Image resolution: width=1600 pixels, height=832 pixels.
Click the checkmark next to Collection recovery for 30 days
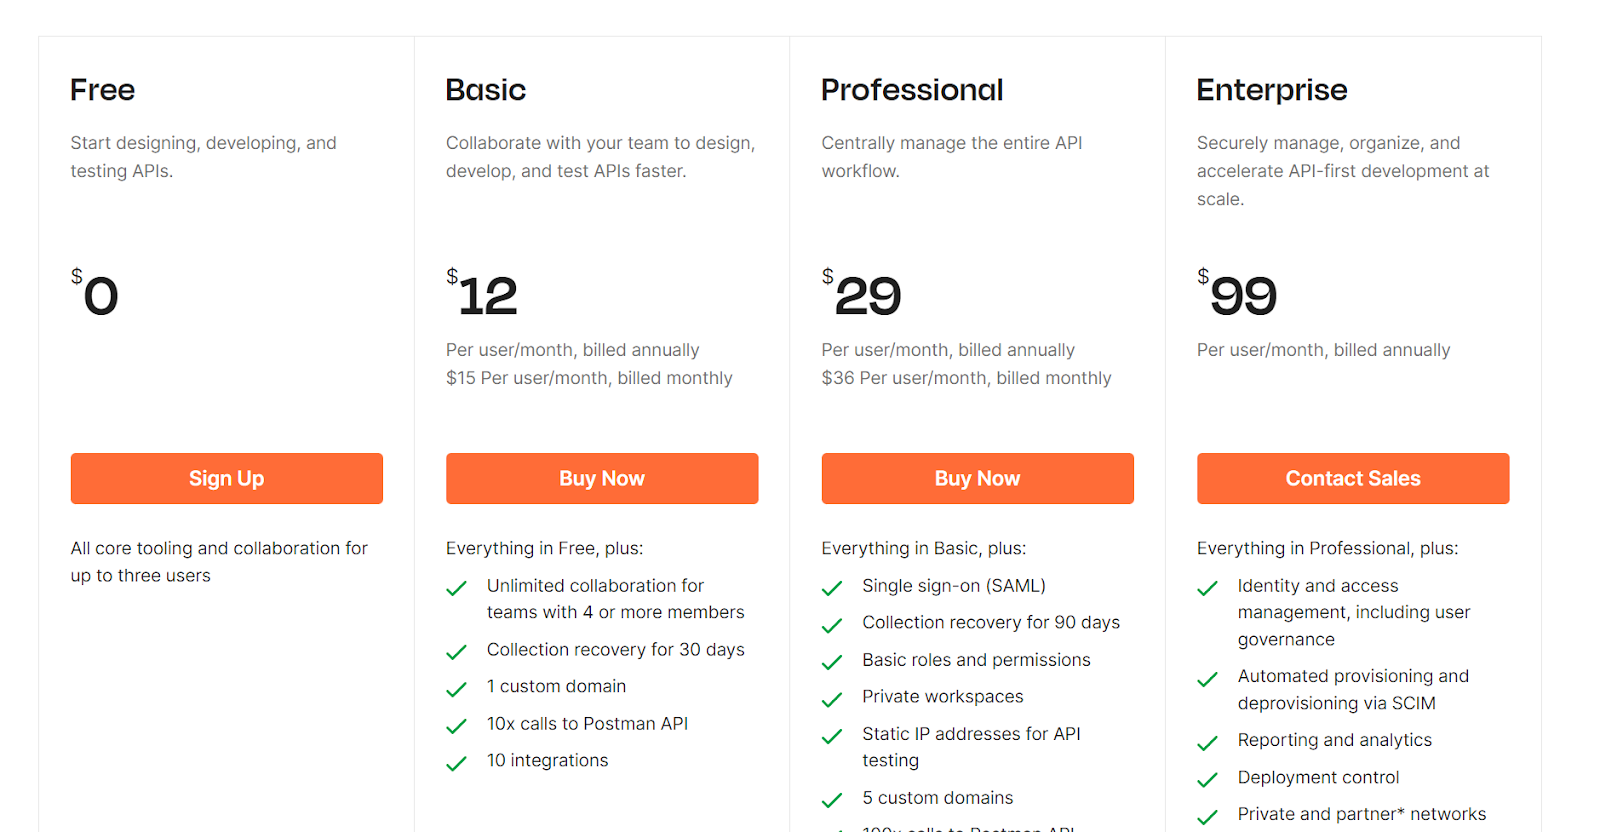click(456, 651)
